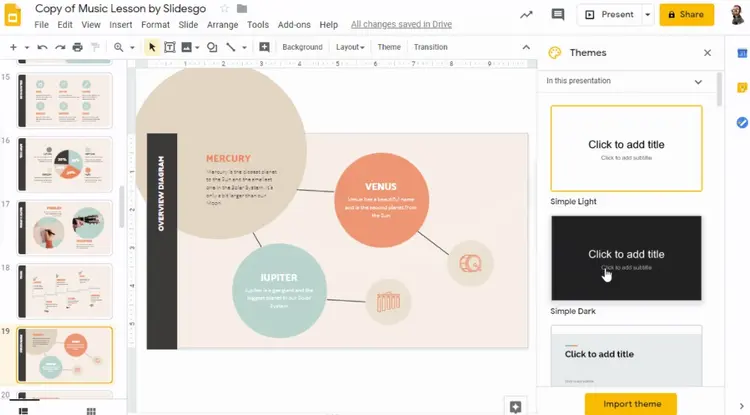Click Import theme button
This screenshot has width=750, height=415.
(x=631, y=404)
